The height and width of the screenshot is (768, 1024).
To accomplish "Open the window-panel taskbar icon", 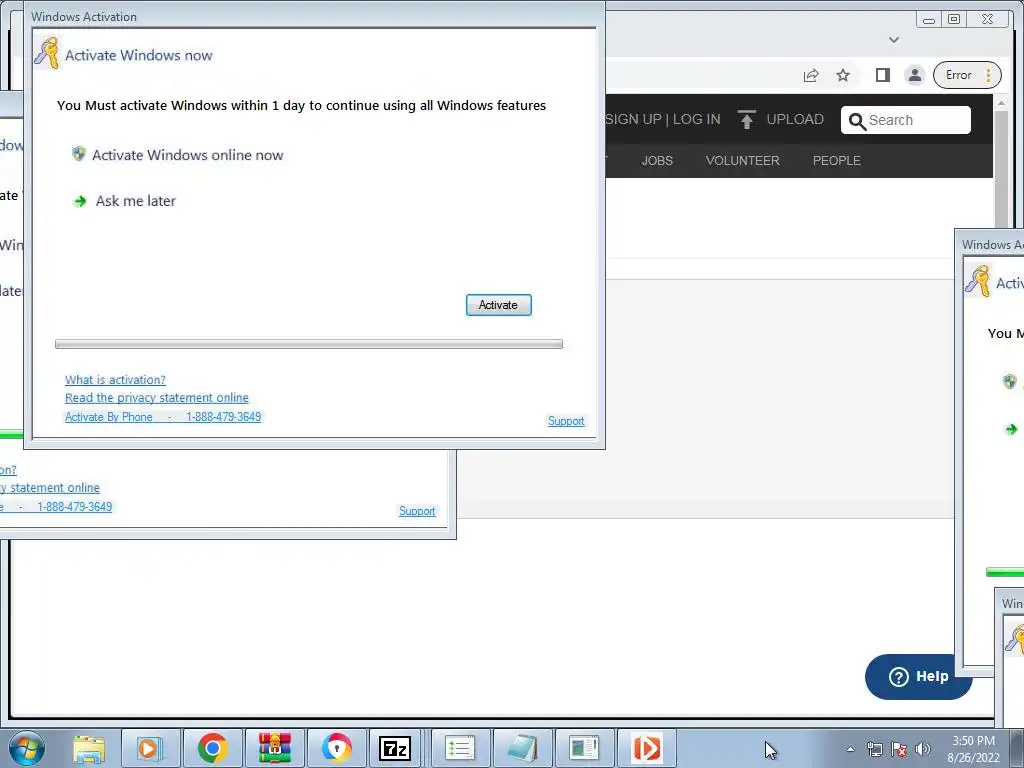I will click(x=583, y=748).
